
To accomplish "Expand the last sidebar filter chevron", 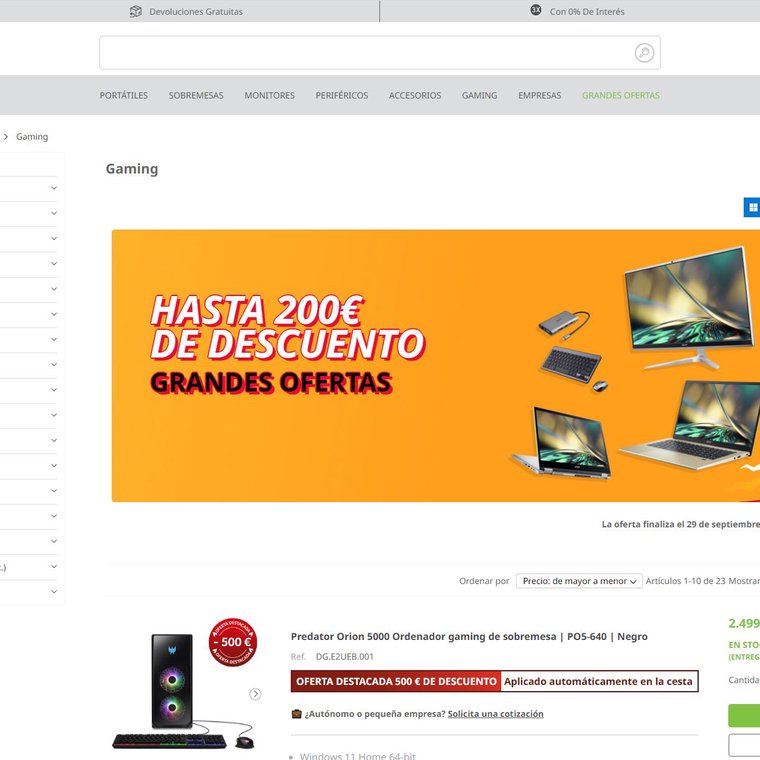I will click(x=54, y=591).
